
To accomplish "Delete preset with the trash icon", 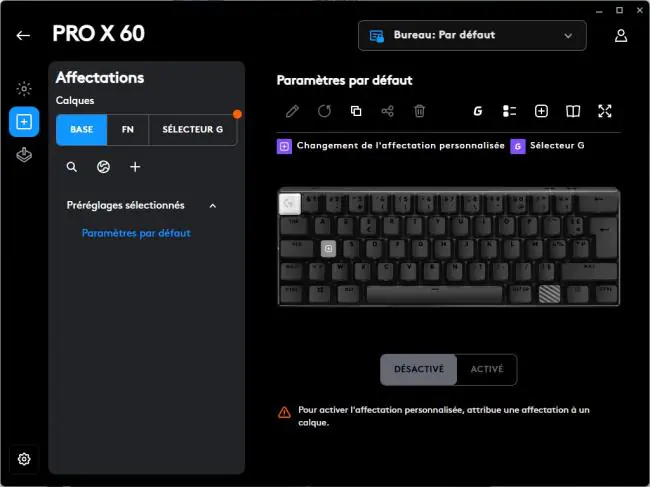I will point(420,111).
